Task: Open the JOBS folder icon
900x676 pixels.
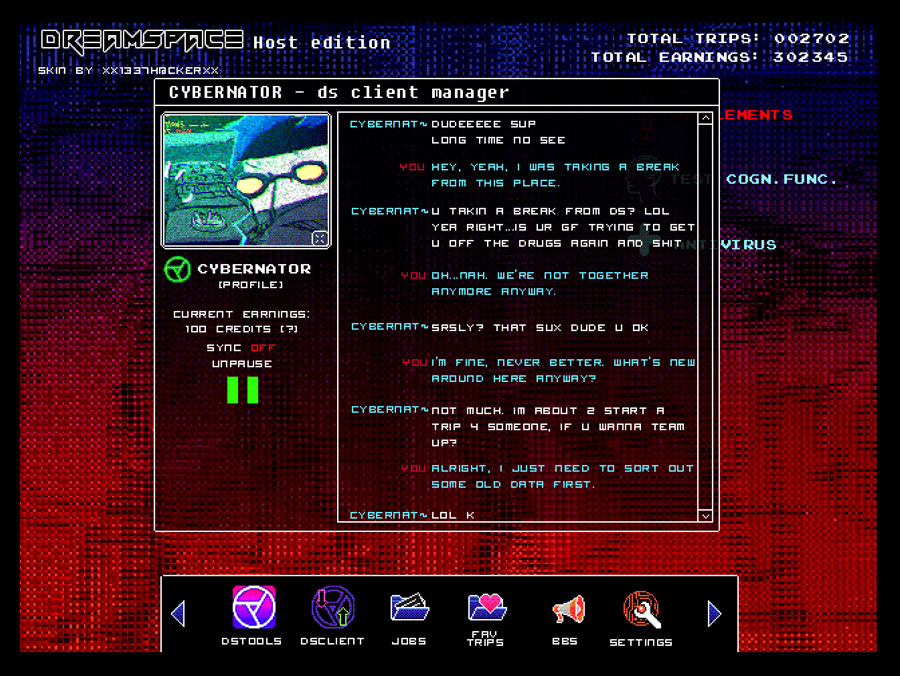Action: click(408, 610)
